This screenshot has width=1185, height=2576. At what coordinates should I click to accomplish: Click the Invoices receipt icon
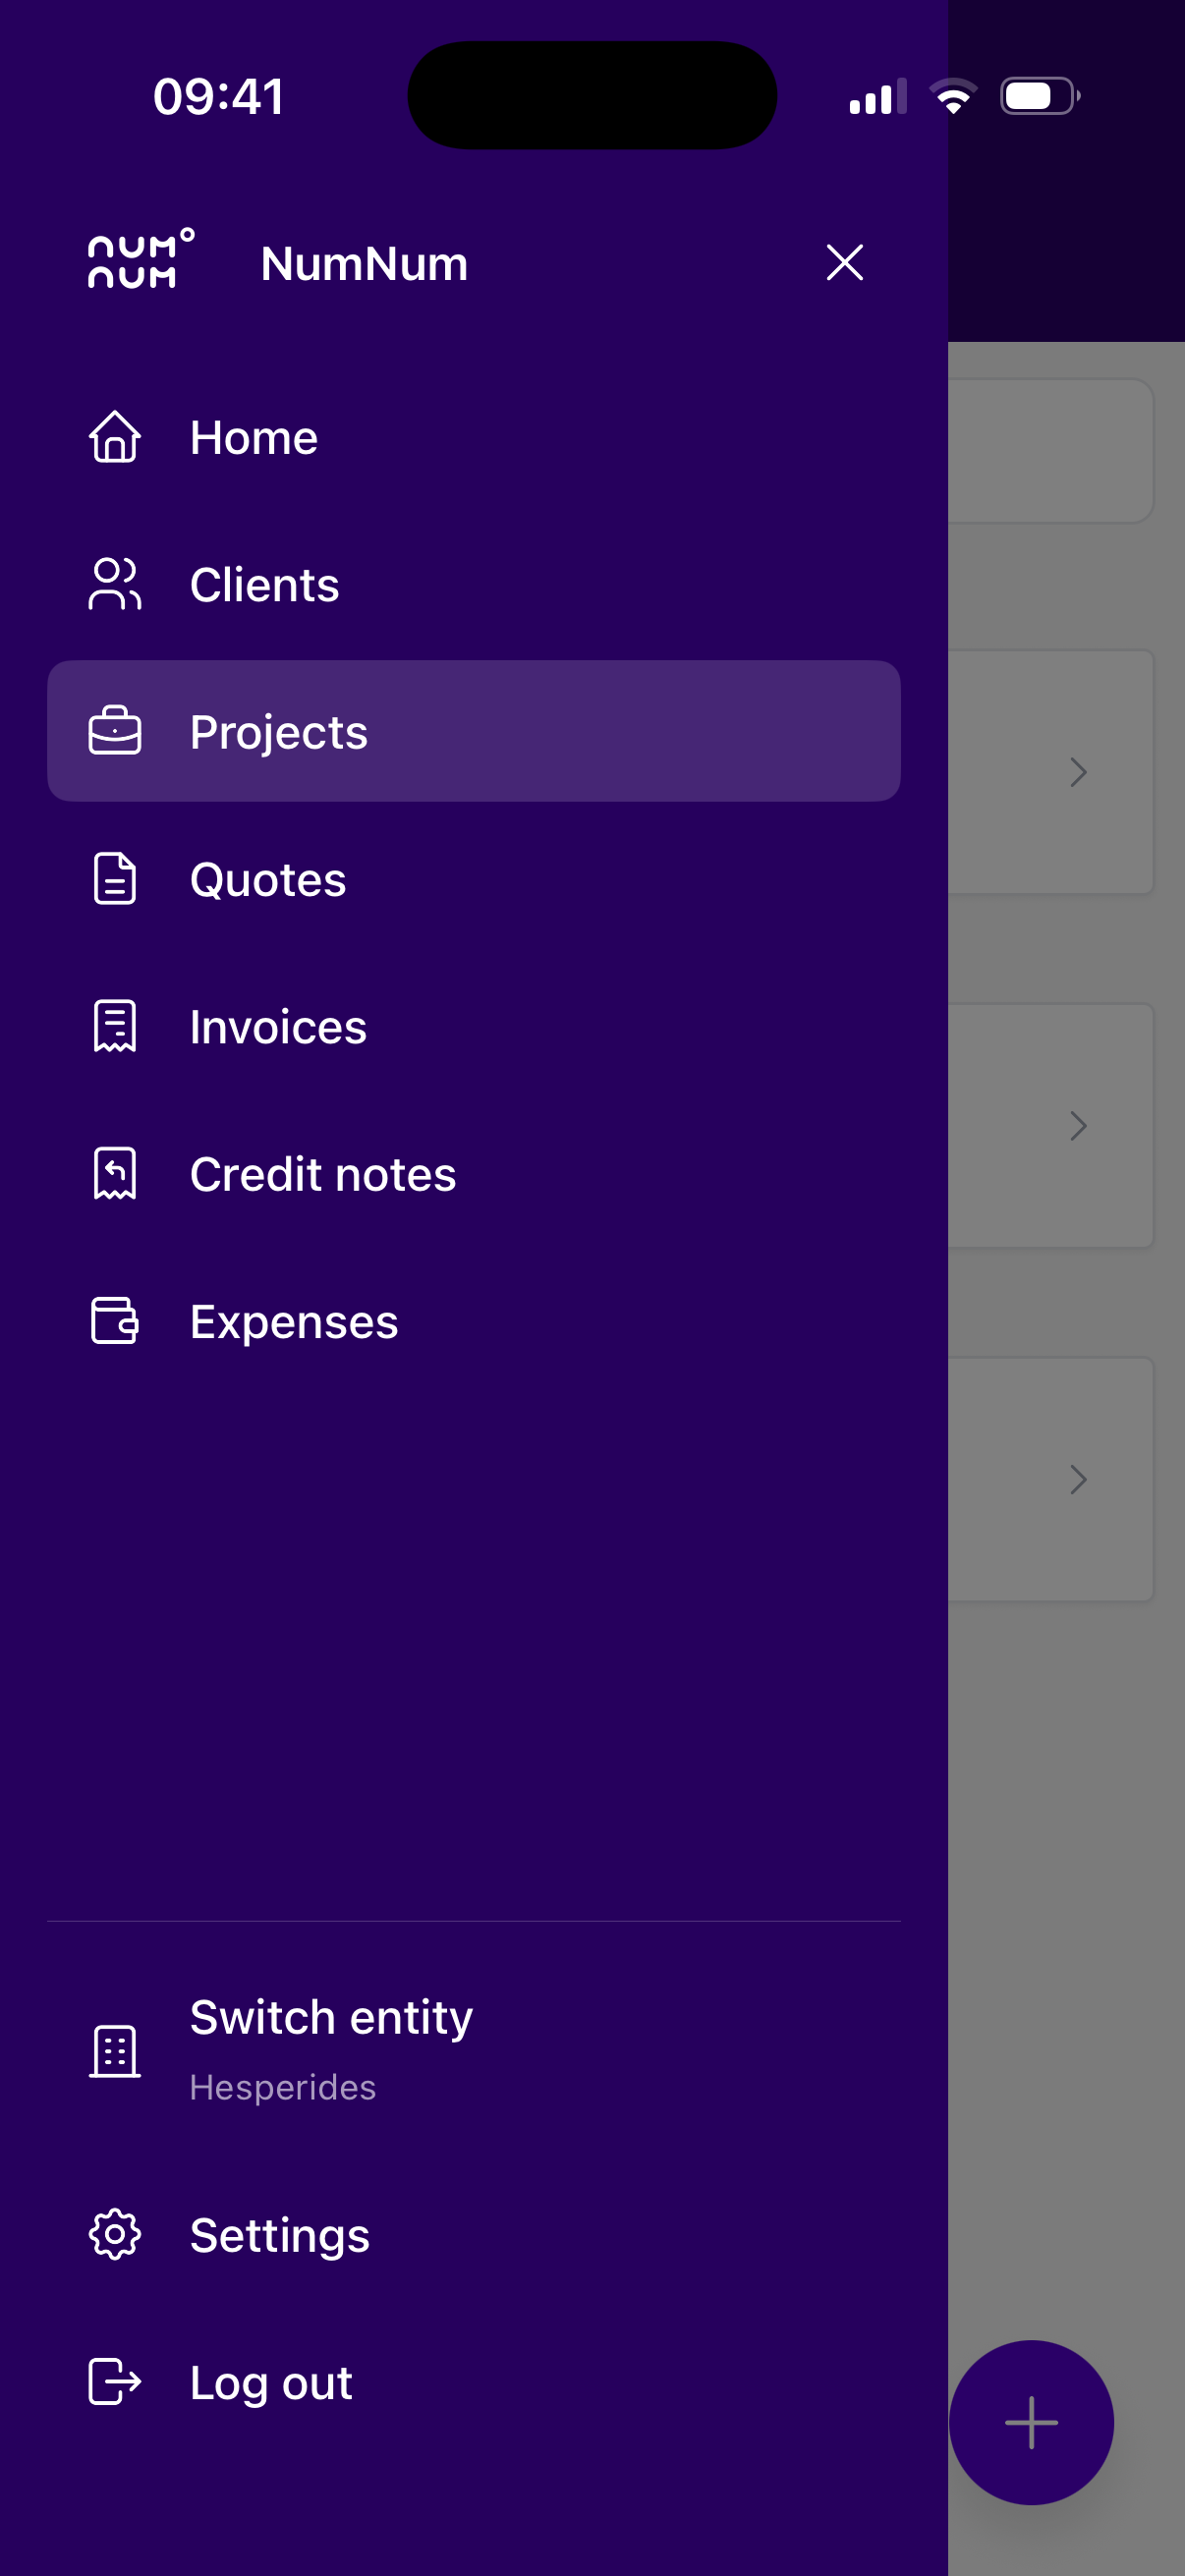pyautogui.click(x=115, y=1026)
